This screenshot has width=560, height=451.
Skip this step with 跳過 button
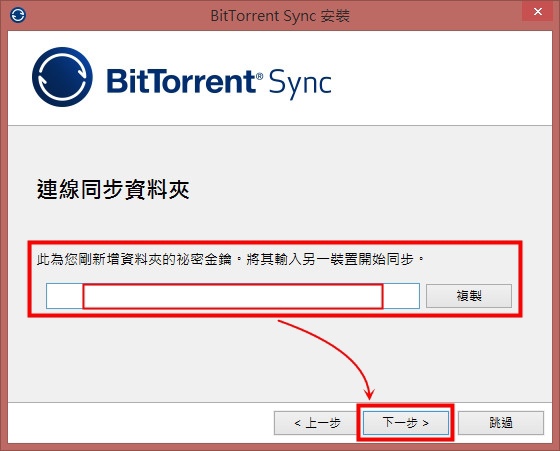coord(501,423)
